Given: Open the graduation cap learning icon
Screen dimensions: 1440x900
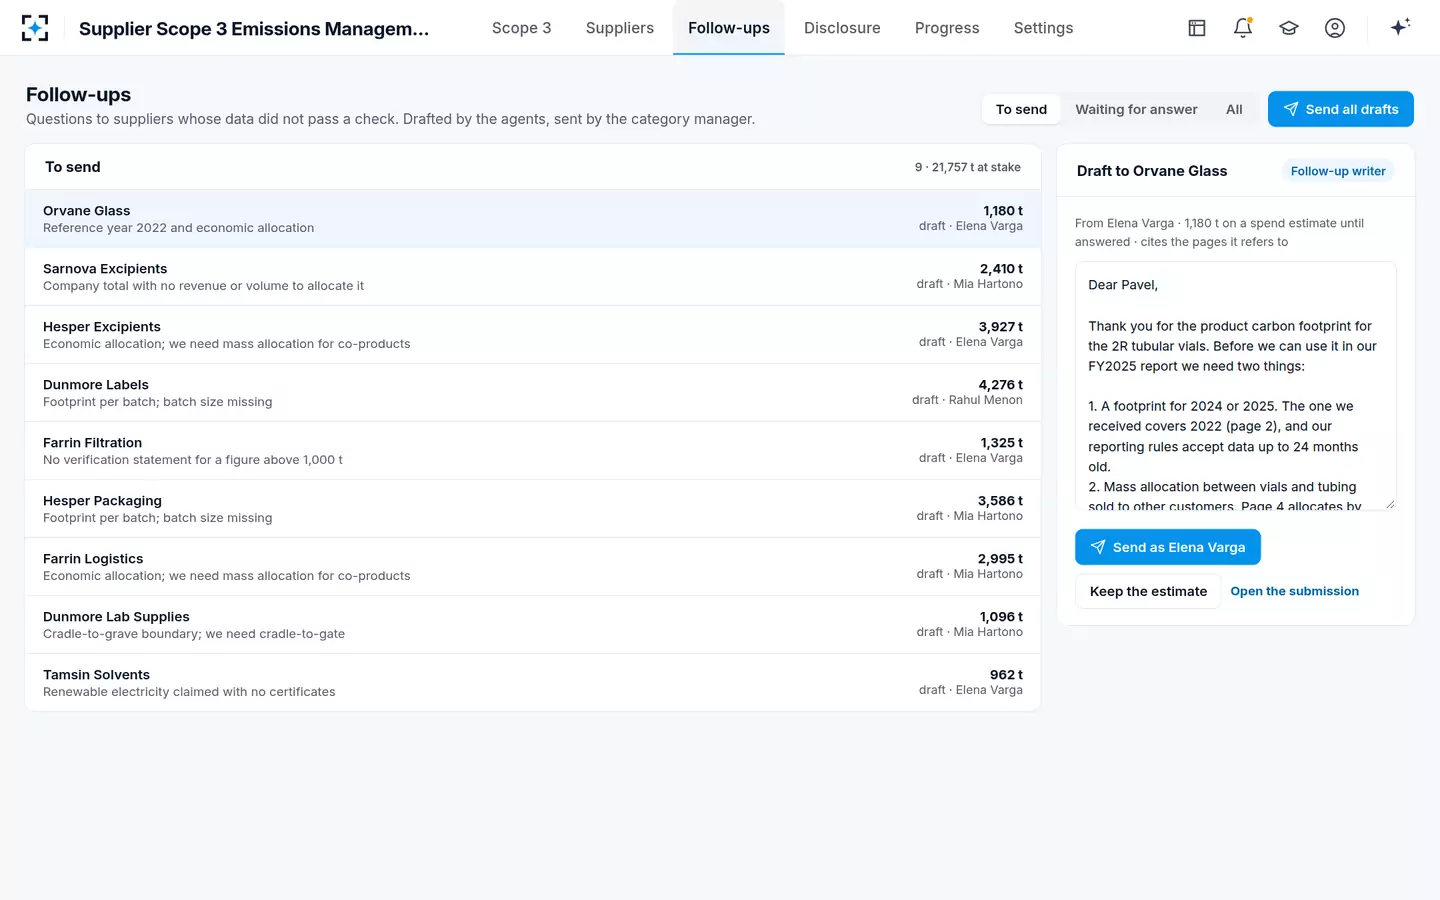Looking at the screenshot, I should pos(1289,28).
